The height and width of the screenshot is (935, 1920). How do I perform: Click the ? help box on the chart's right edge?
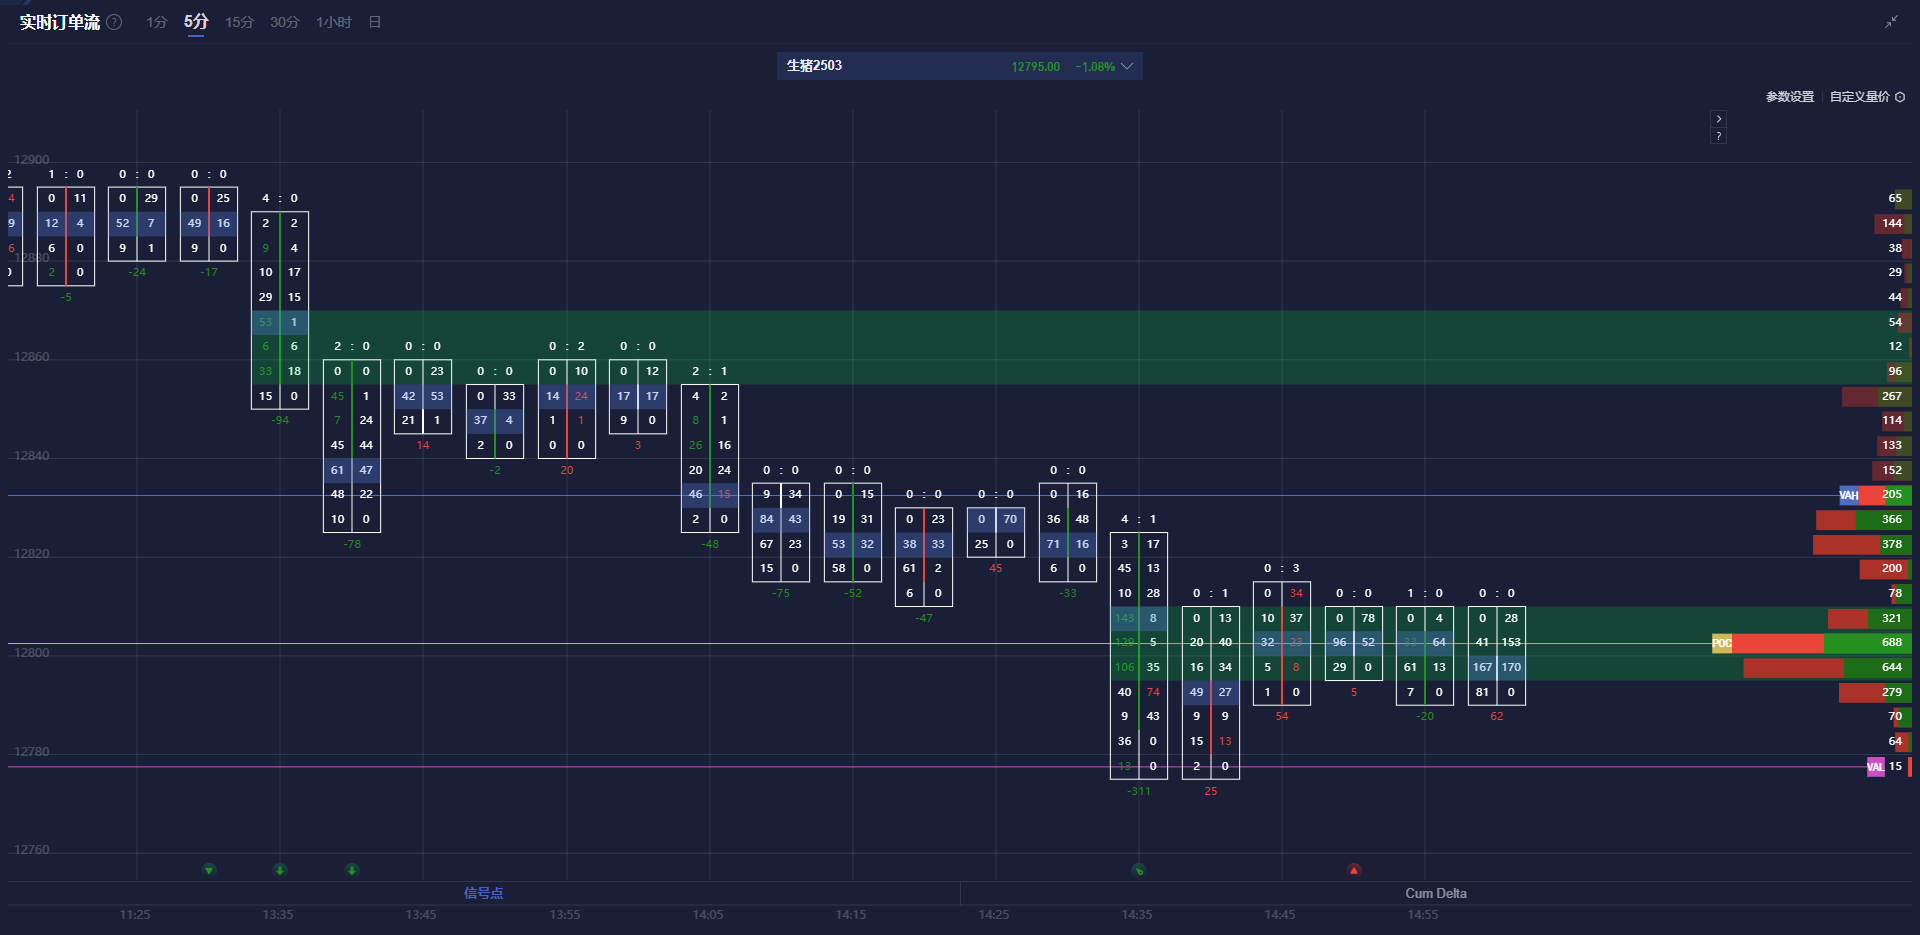(1719, 135)
